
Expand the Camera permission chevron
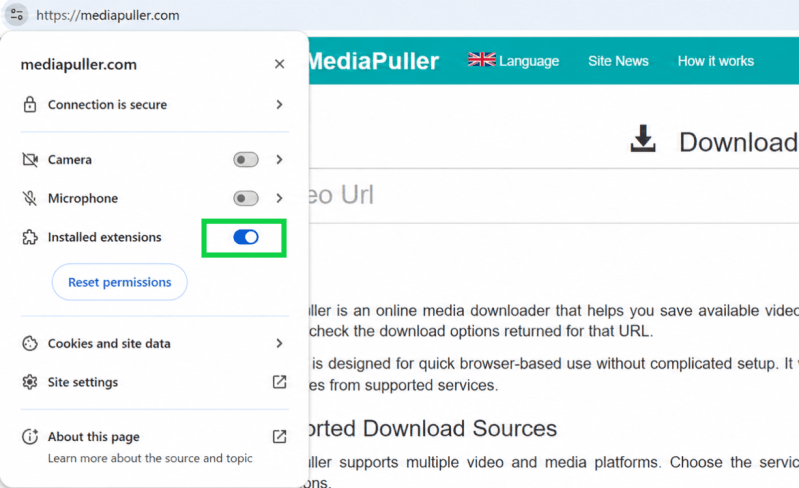279,159
